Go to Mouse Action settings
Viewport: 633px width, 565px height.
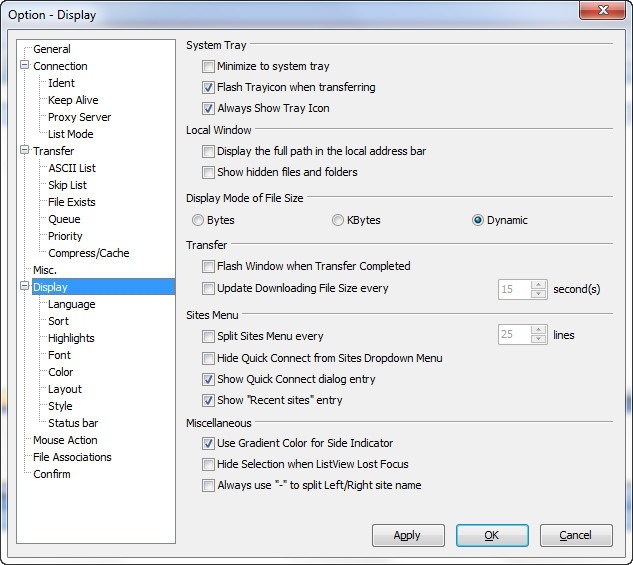point(65,440)
